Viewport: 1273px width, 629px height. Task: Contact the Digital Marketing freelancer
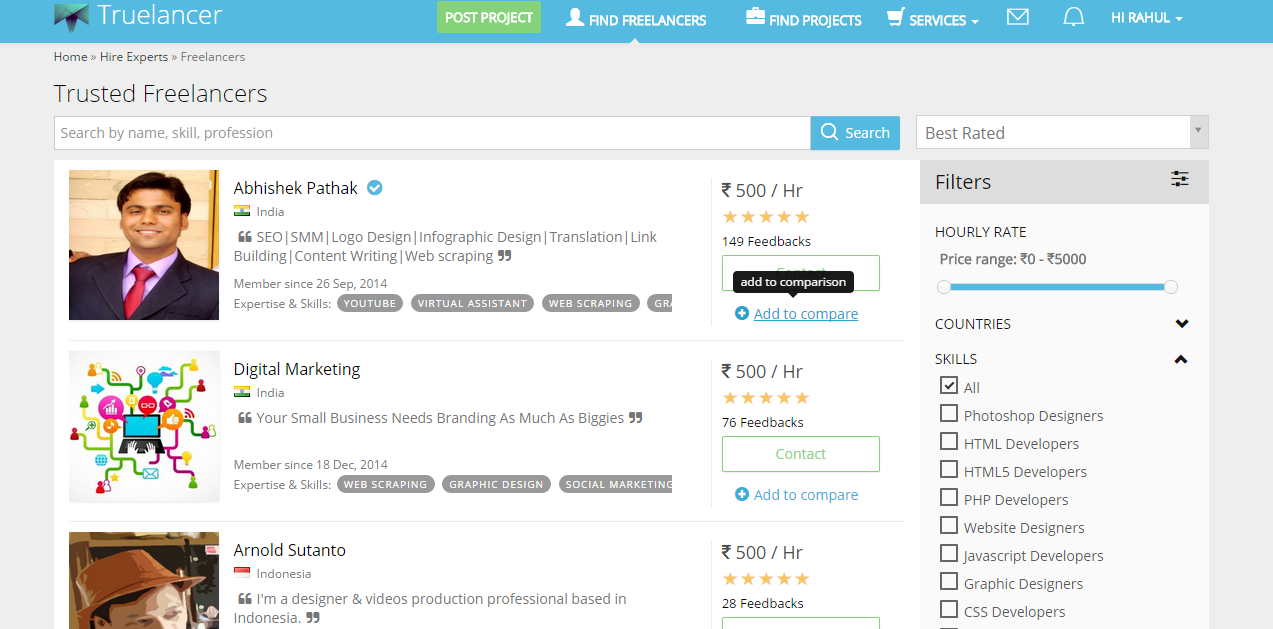point(800,454)
